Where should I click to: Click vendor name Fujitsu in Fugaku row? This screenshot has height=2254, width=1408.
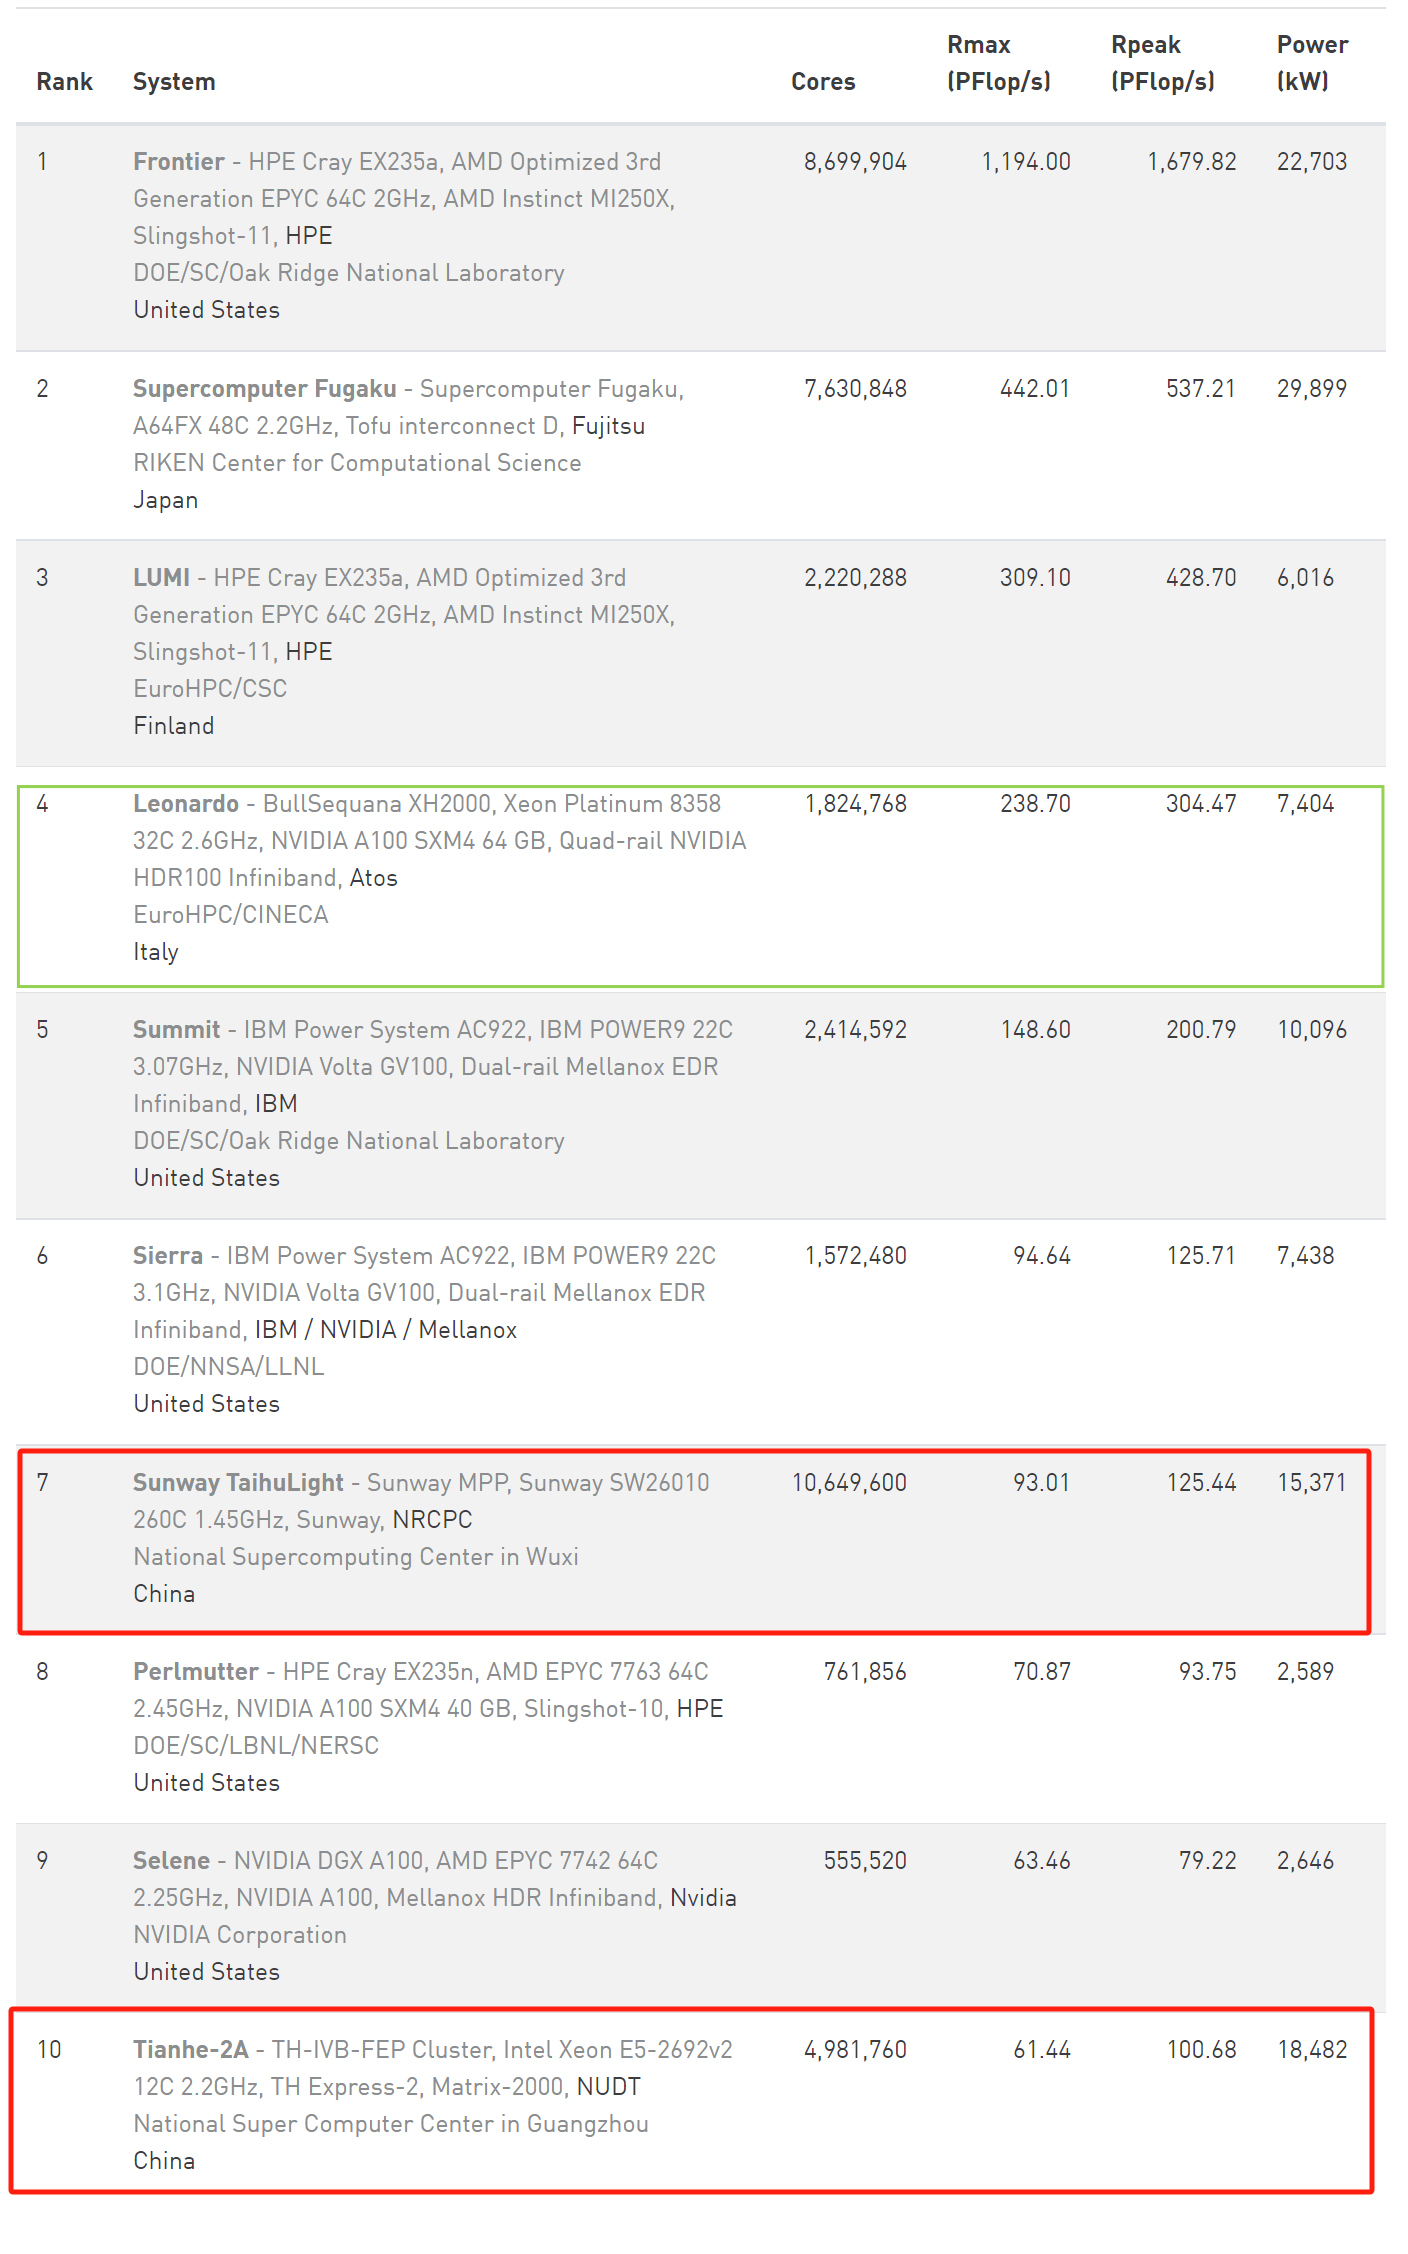click(x=608, y=425)
